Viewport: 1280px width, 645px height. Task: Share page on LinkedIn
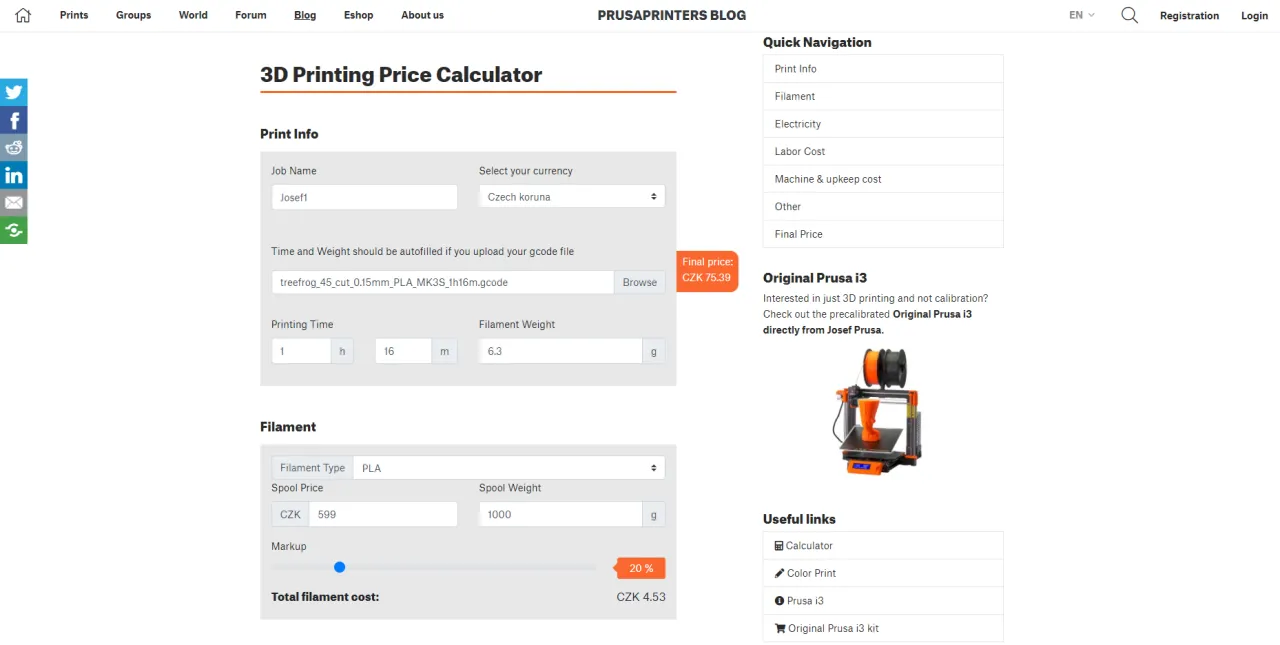[14, 176]
